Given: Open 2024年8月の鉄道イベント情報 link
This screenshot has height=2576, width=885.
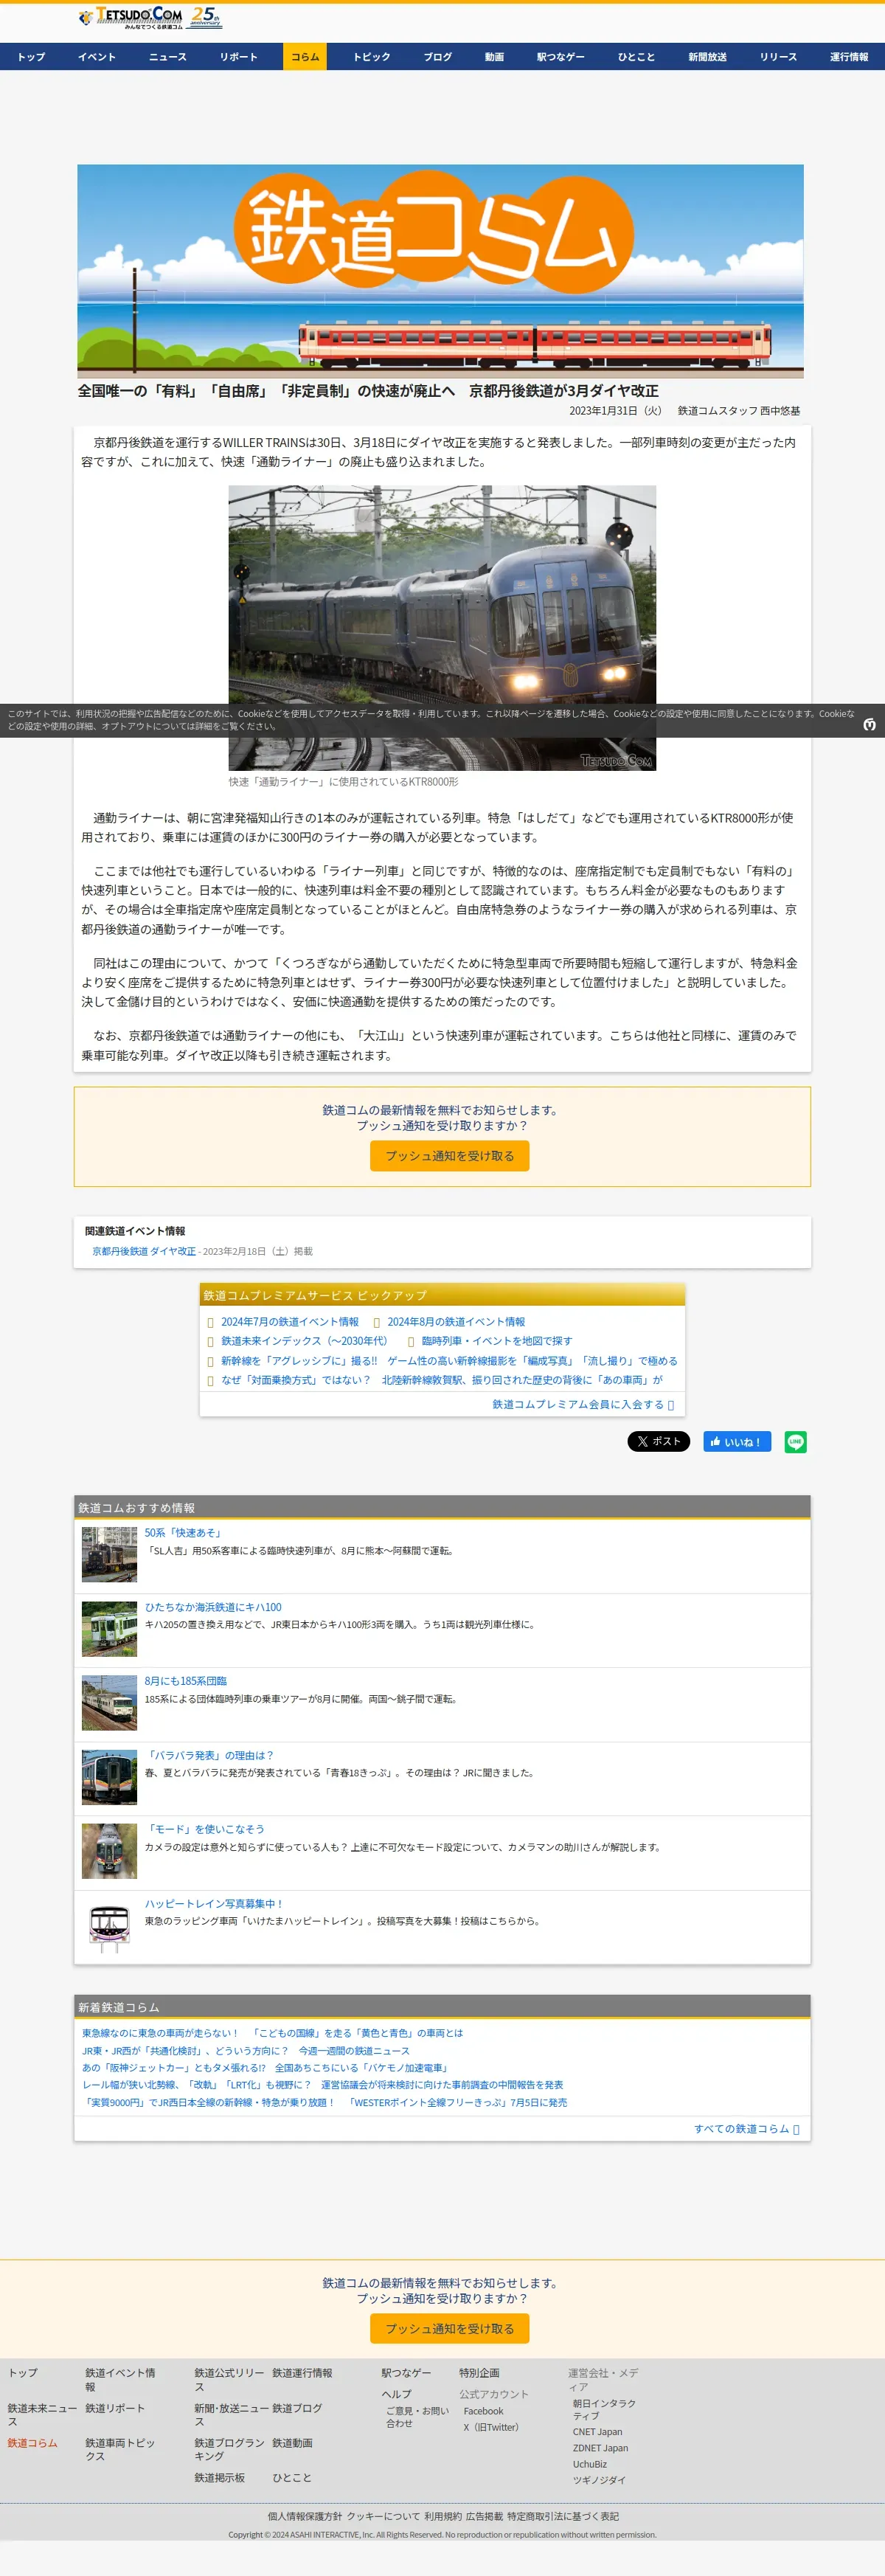Looking at the screenshot, I should pyautogui.click(x=456, y=1321).
